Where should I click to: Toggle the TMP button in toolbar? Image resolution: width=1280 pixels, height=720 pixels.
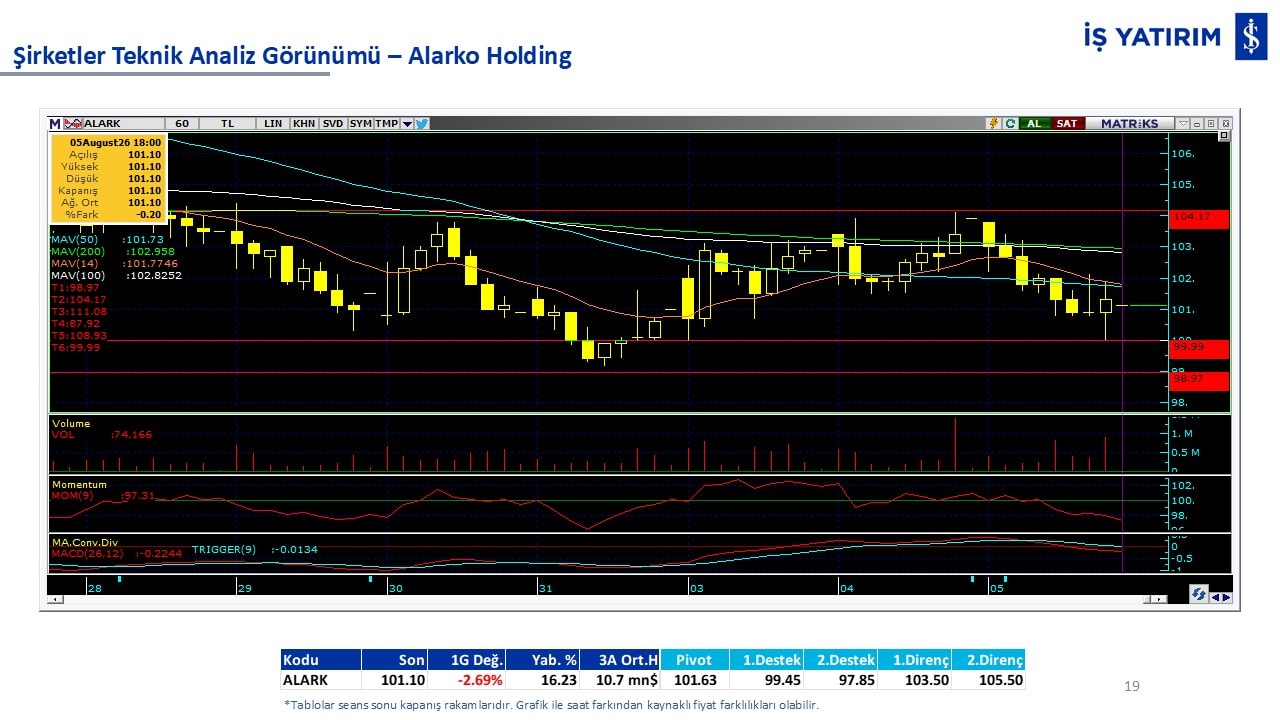click(x=386, y=124)
